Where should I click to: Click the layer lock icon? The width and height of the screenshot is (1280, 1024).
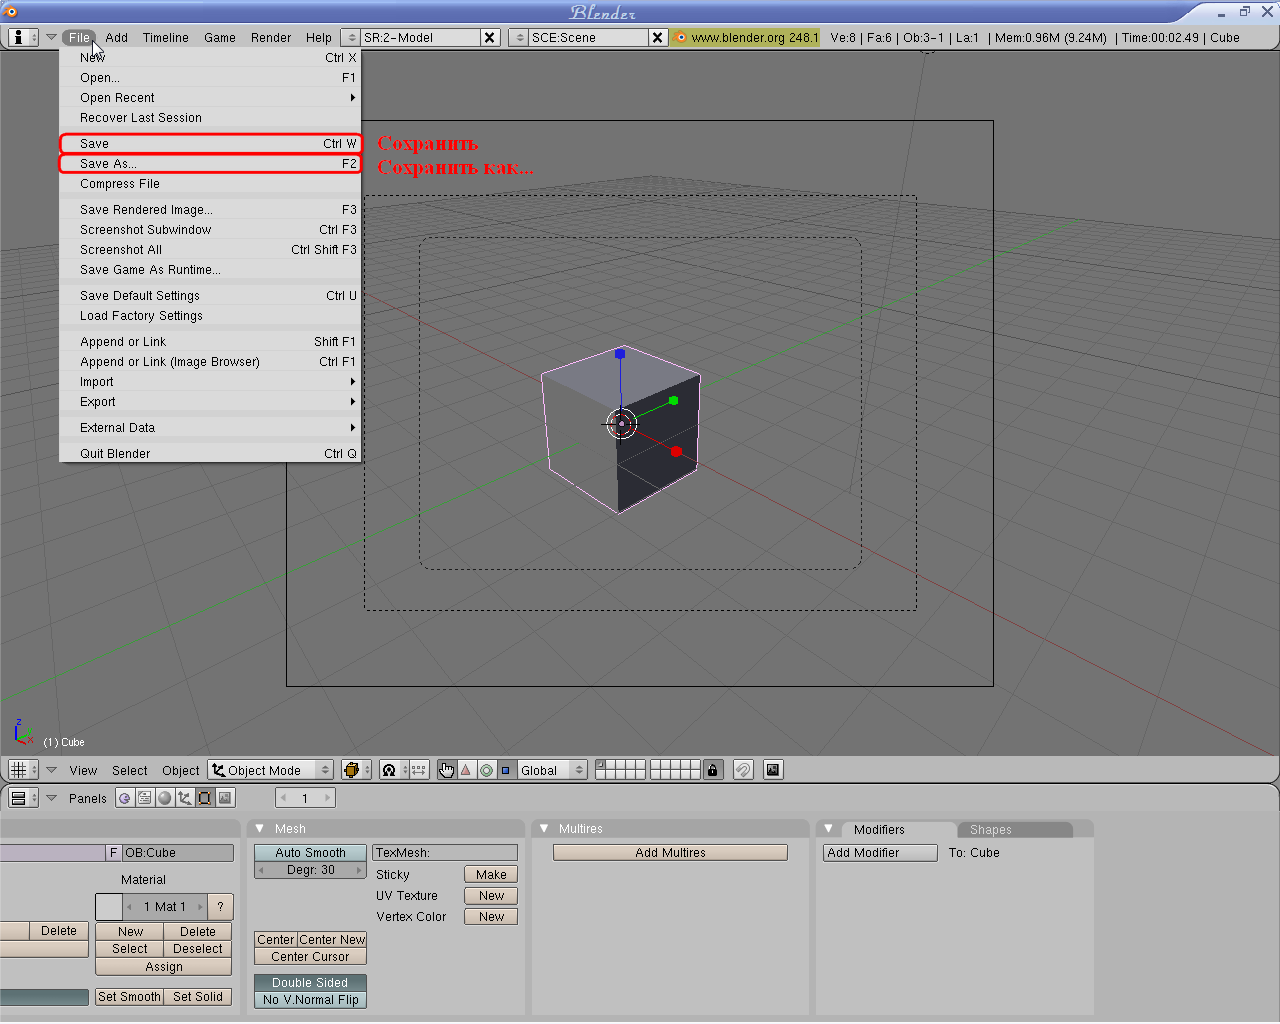click(x=712, y=770)
